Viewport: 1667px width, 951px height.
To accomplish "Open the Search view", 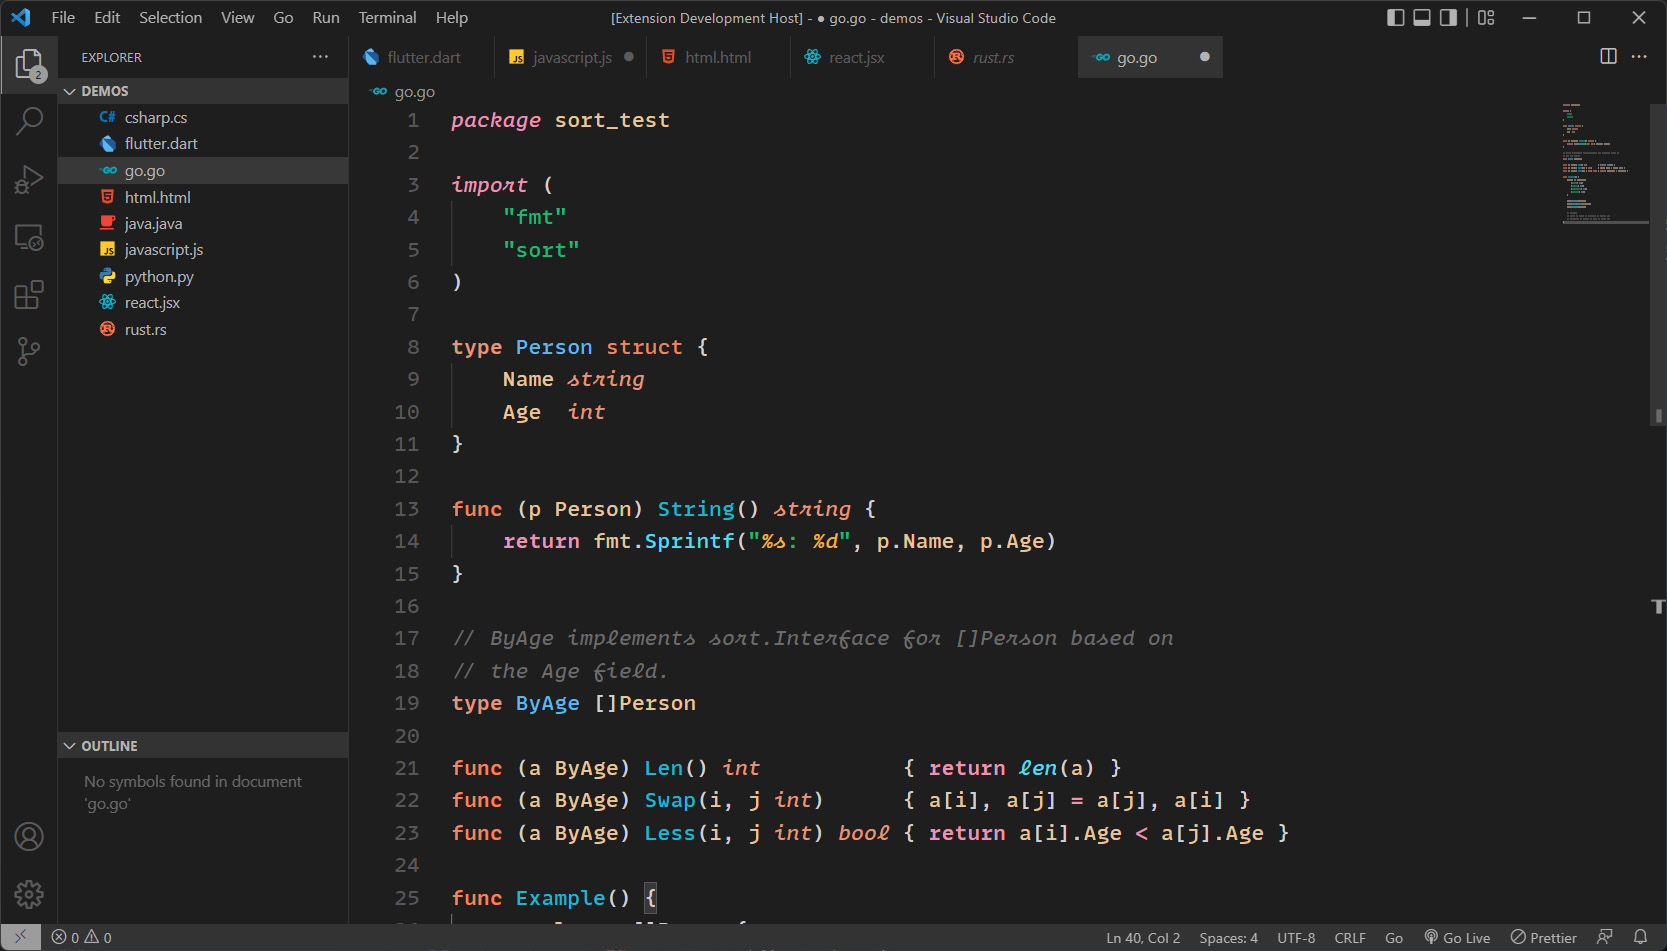I will click(29, 122).
